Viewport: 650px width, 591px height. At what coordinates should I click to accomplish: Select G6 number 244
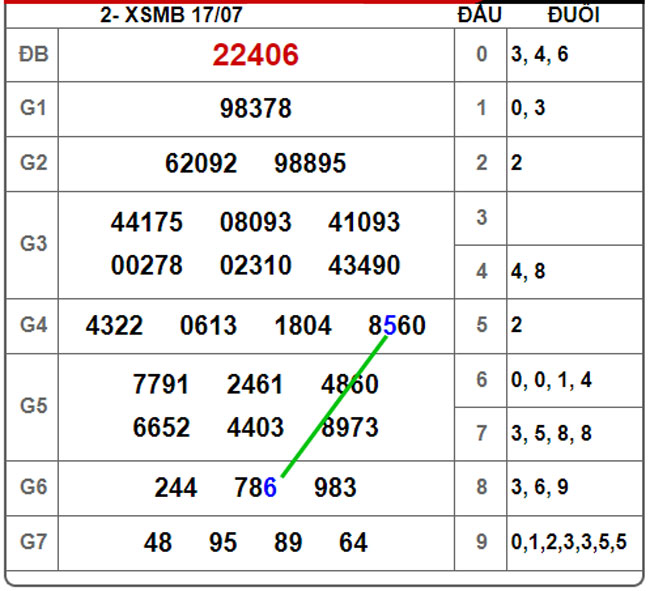(176, 488)
